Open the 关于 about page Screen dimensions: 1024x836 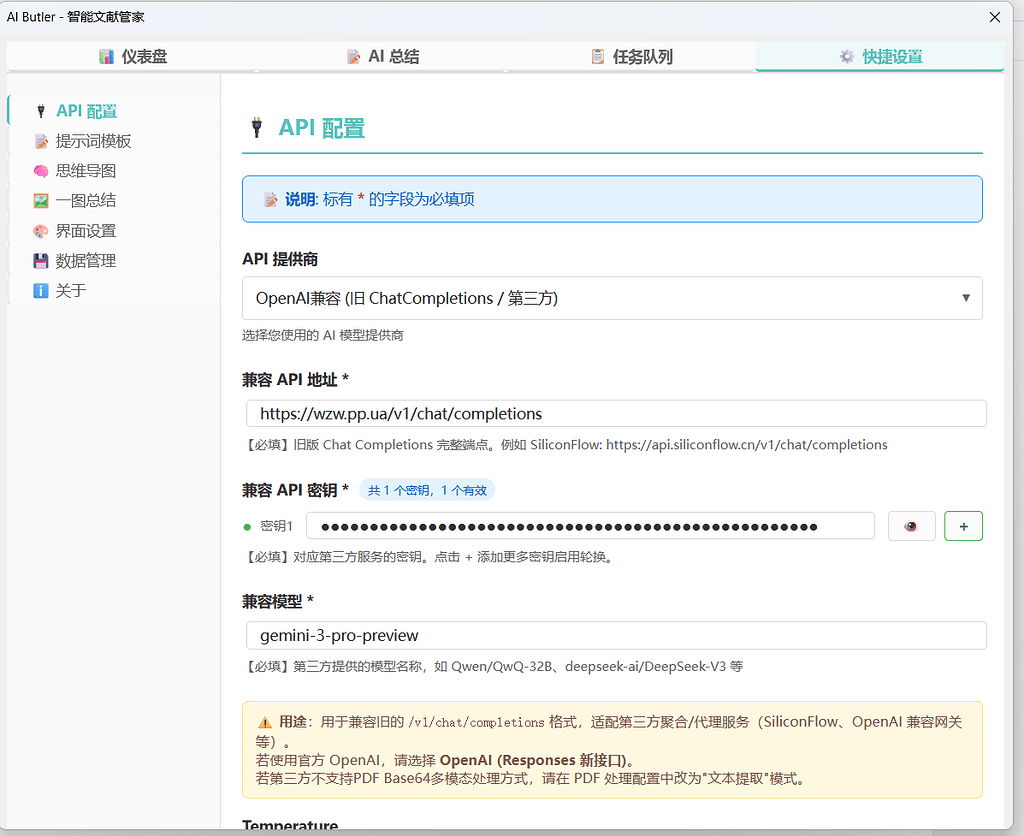pyautogui.click(x=114, y=291)
